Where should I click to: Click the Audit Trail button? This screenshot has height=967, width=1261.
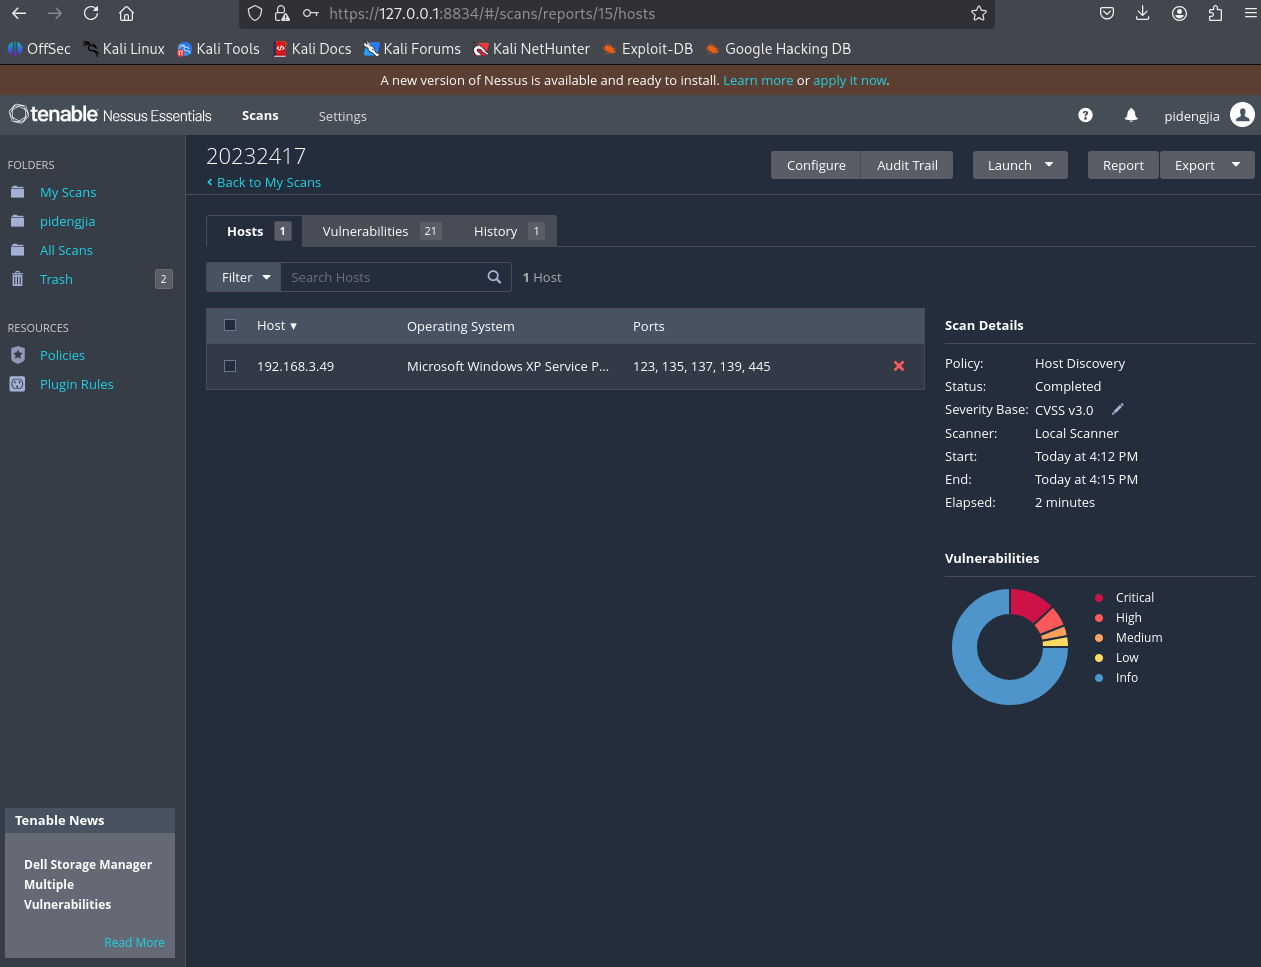(907, 165)
